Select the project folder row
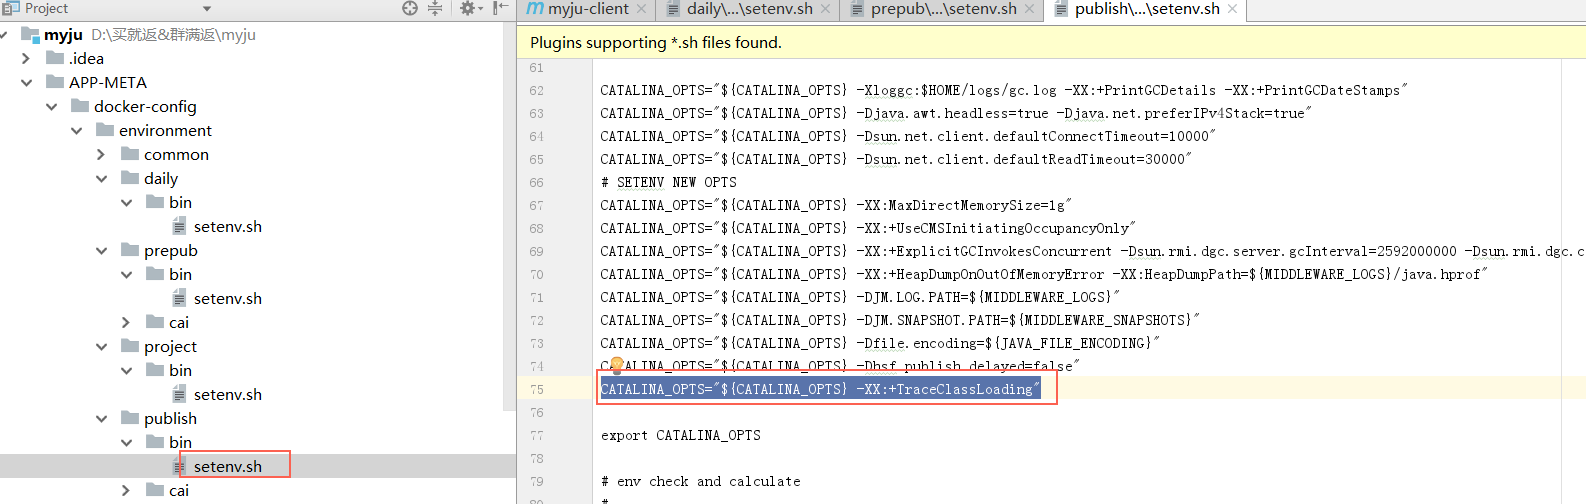Image resolution: width=1586 pixels, height=504 pixels. click(160, 346)
